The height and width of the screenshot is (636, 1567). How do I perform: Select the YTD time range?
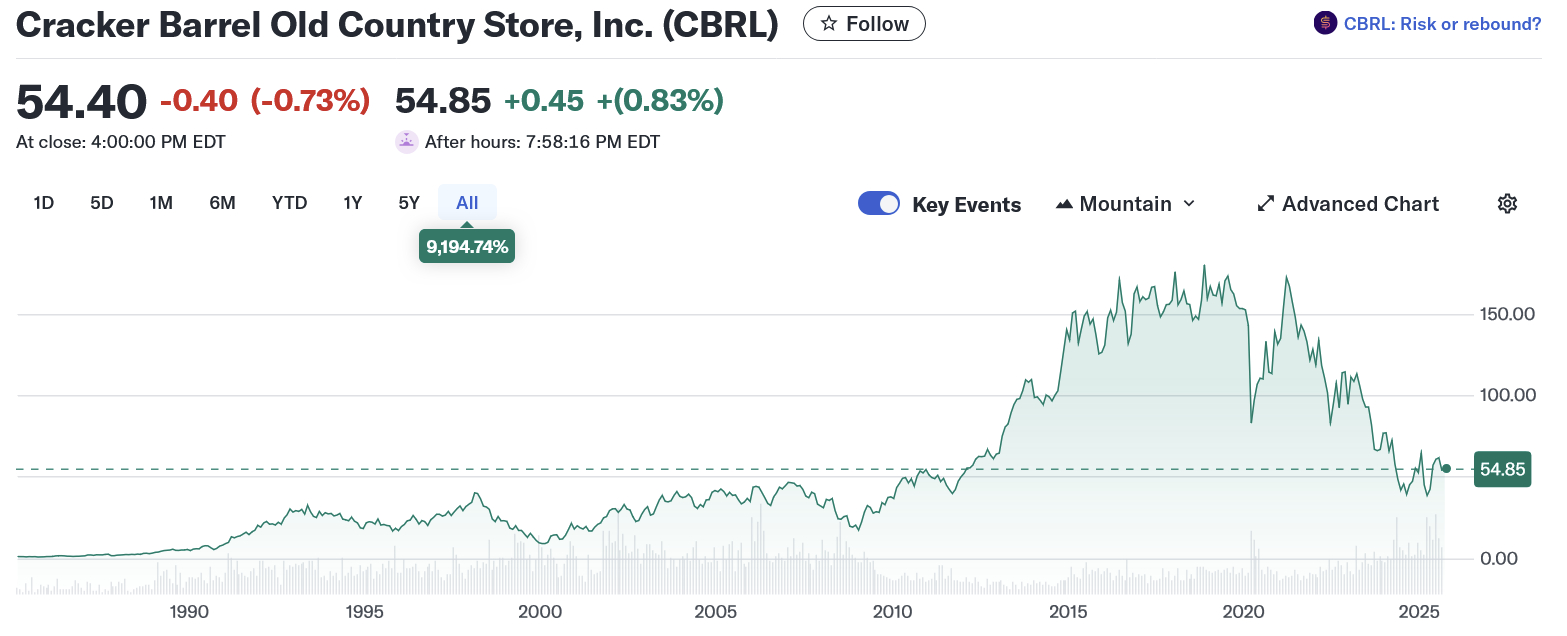(289, 203)
